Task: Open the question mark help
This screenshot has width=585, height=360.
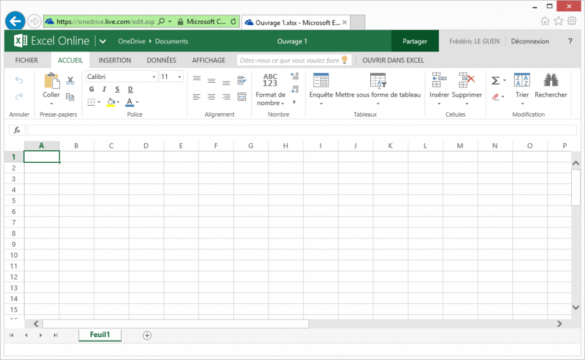Action: click(x=570, y=41)
